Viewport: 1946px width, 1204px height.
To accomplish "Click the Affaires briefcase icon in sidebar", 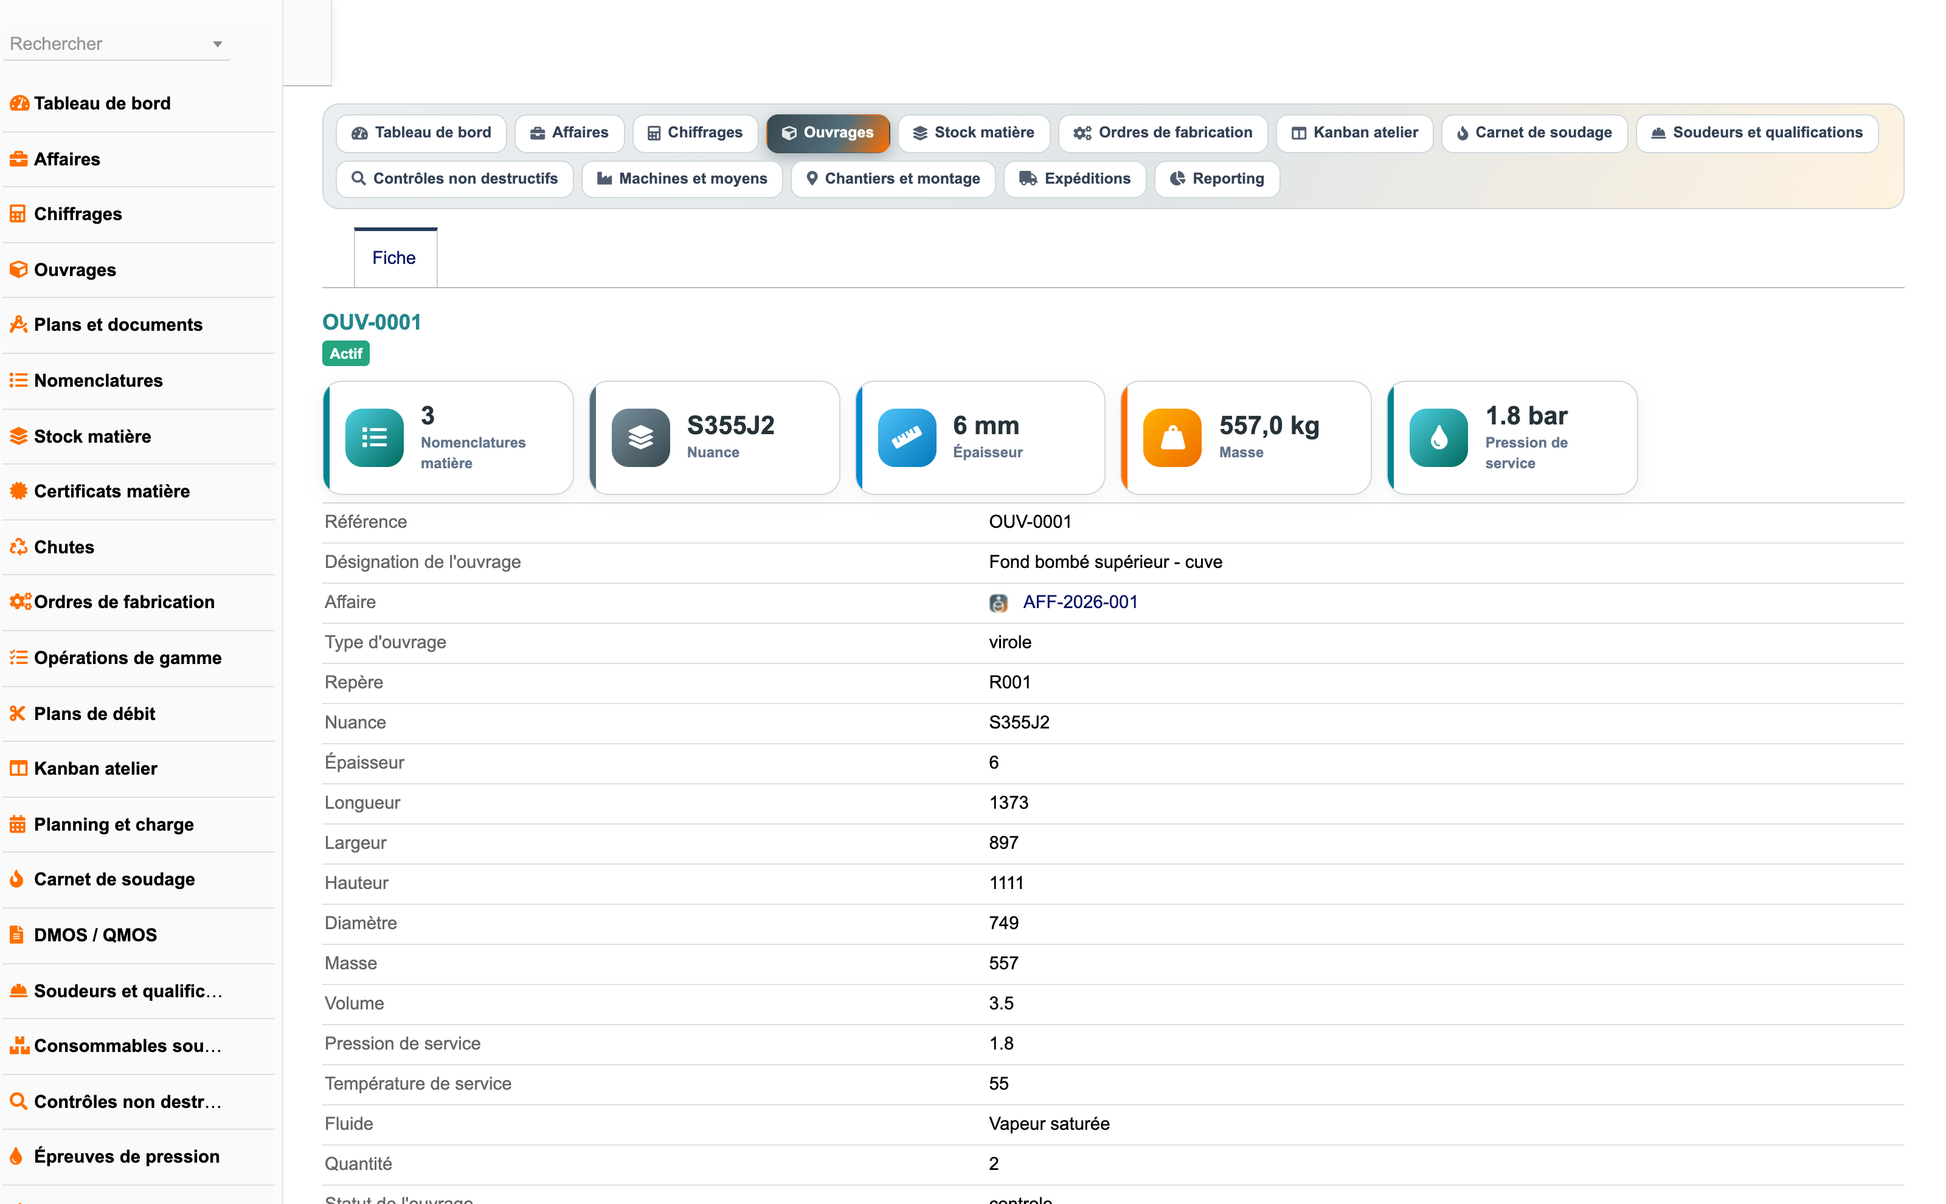I will click(19, 159).
